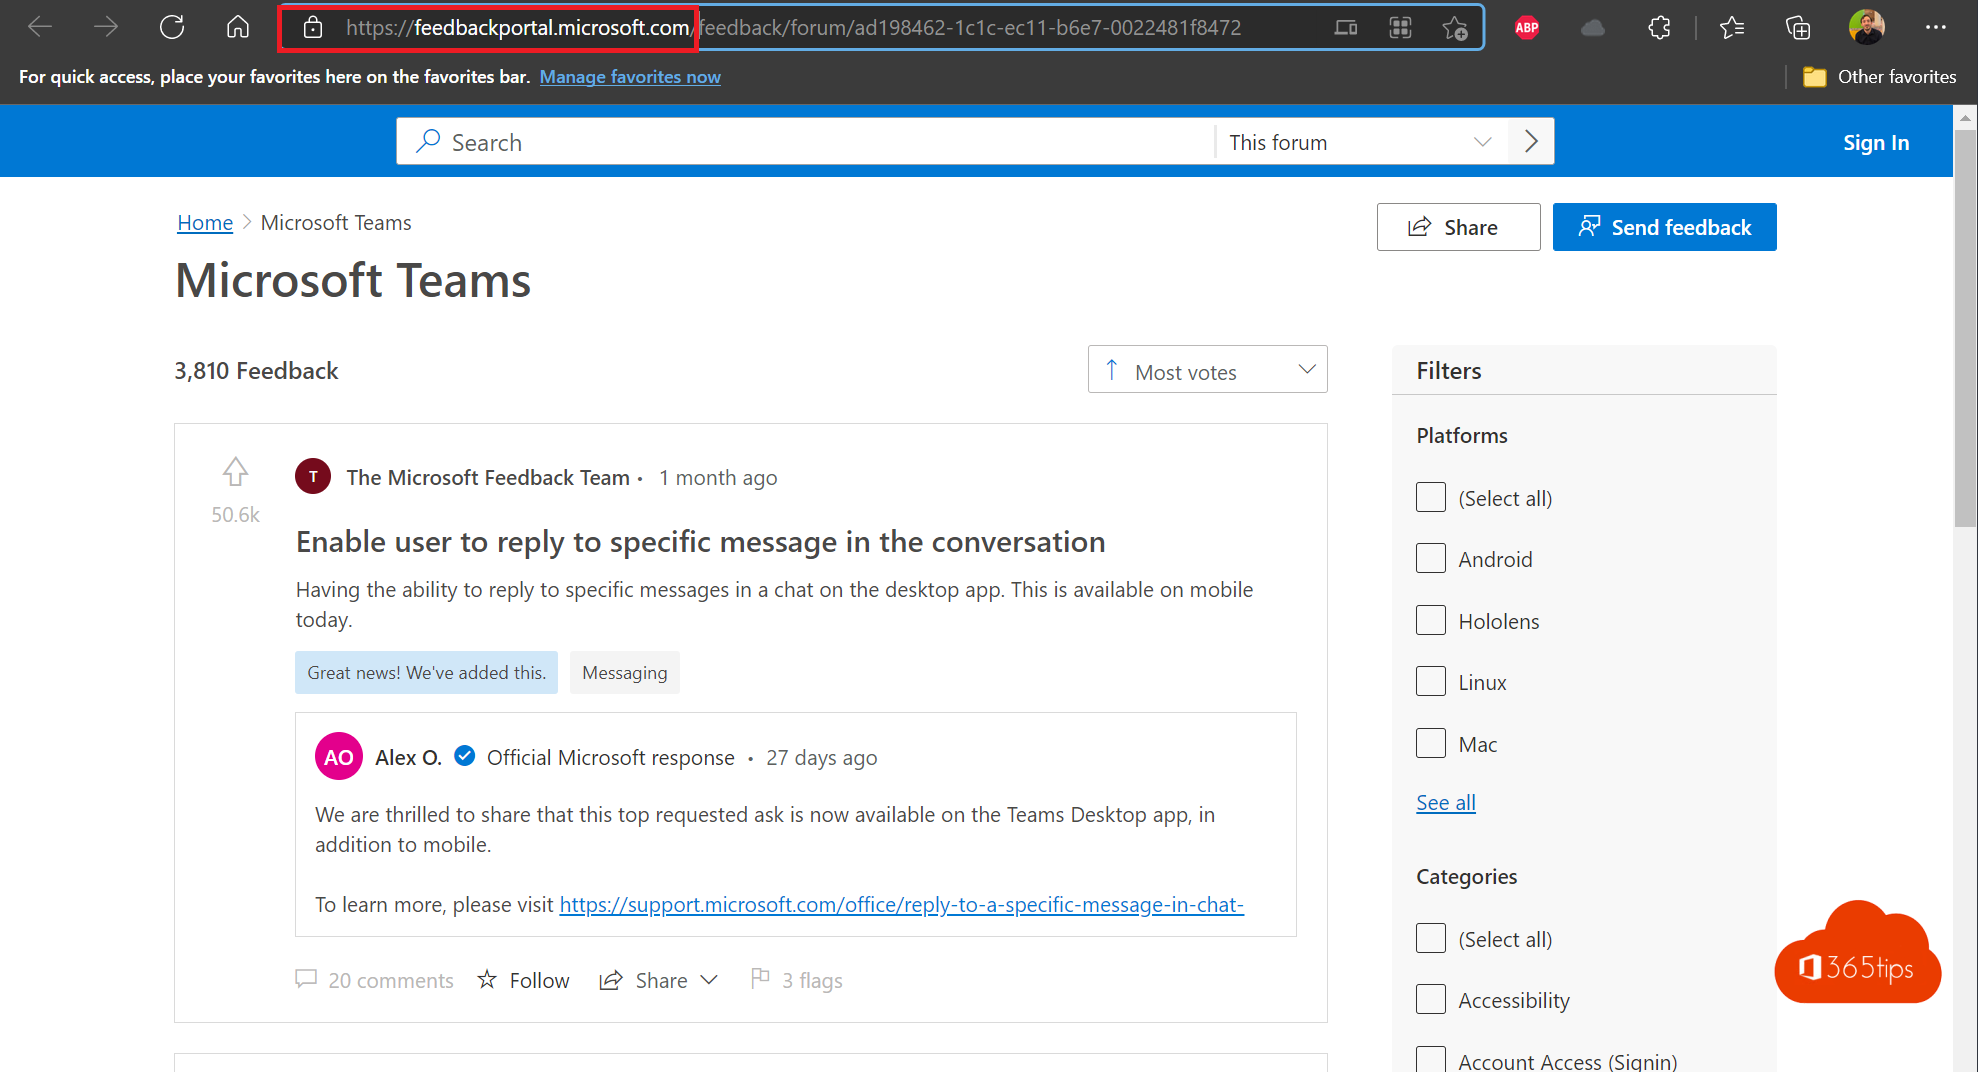Click the Home breadcrumb link
The width and height of the screenshot is (1978, 1072).
205,222
